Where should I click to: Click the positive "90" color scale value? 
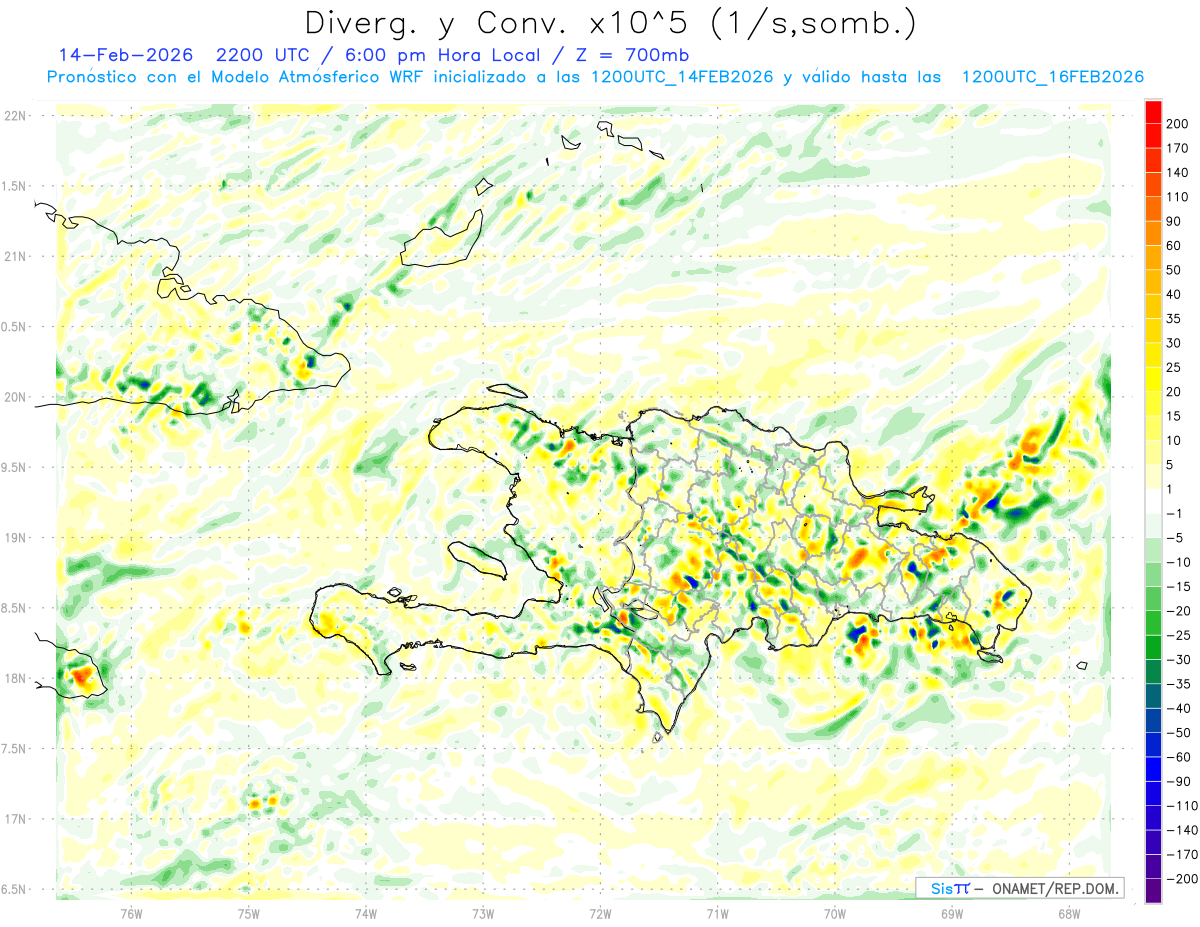pyautogui.click(x=1174, y=221)
